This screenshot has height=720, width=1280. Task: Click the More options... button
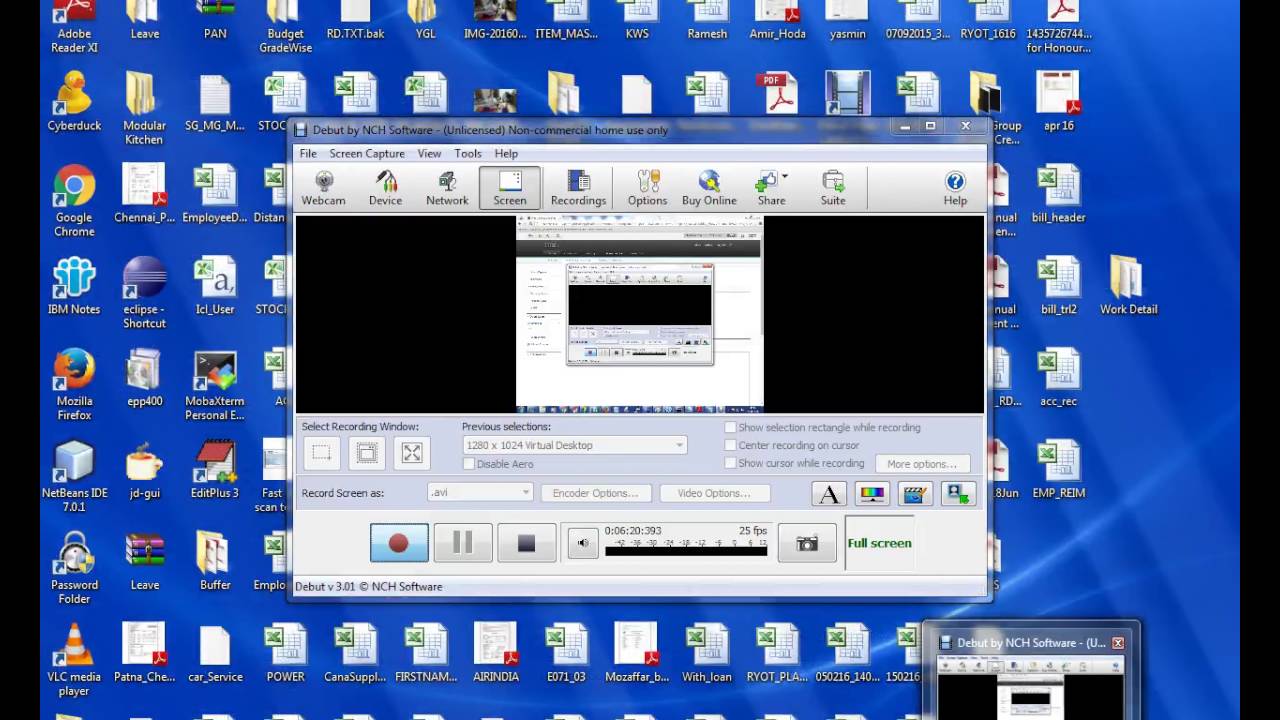pyautogui.click(x=922, y=464)
